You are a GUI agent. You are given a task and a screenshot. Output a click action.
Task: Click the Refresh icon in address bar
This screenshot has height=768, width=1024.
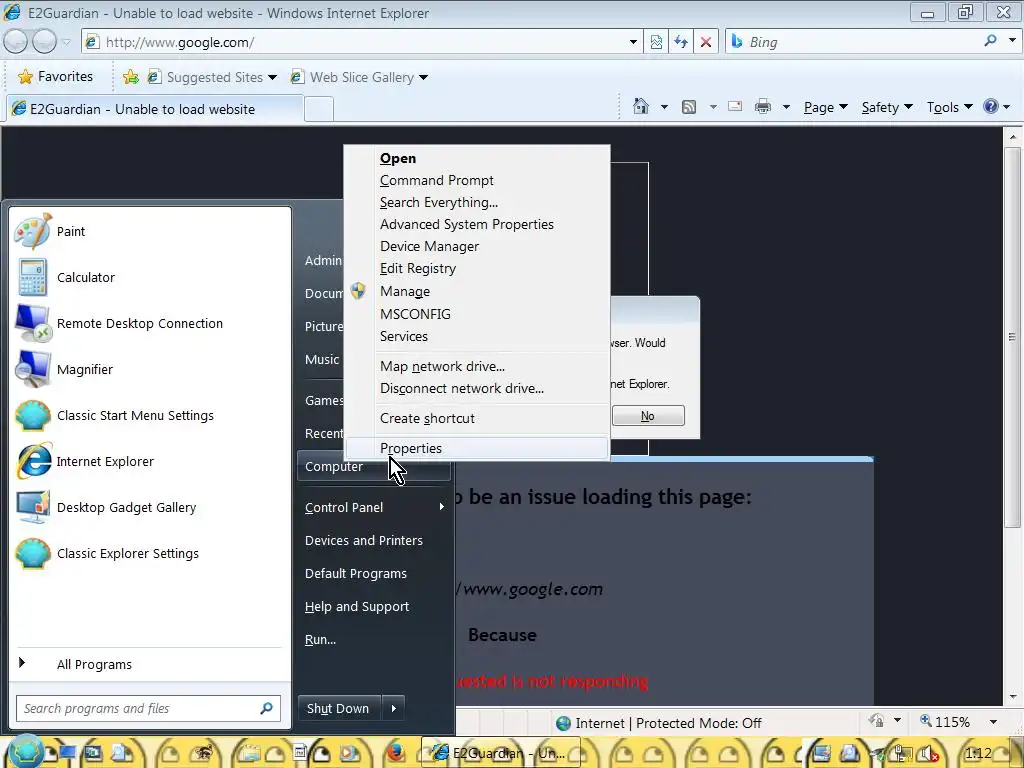(680, 42)
